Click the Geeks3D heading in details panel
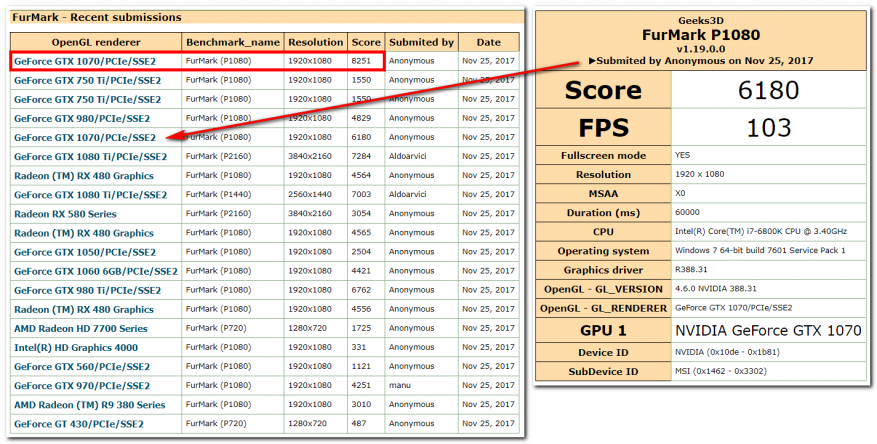 click(701, 21)
